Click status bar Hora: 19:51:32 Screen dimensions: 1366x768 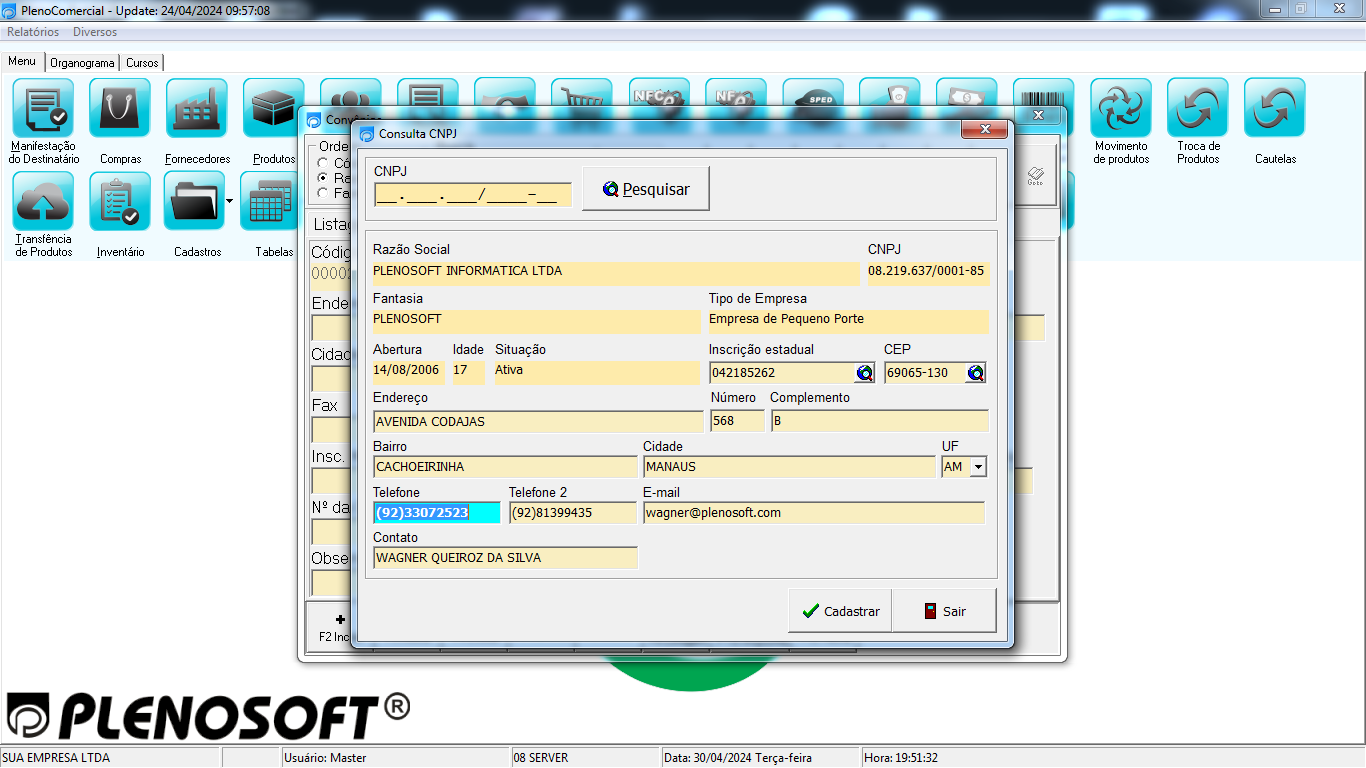[901, 758]
